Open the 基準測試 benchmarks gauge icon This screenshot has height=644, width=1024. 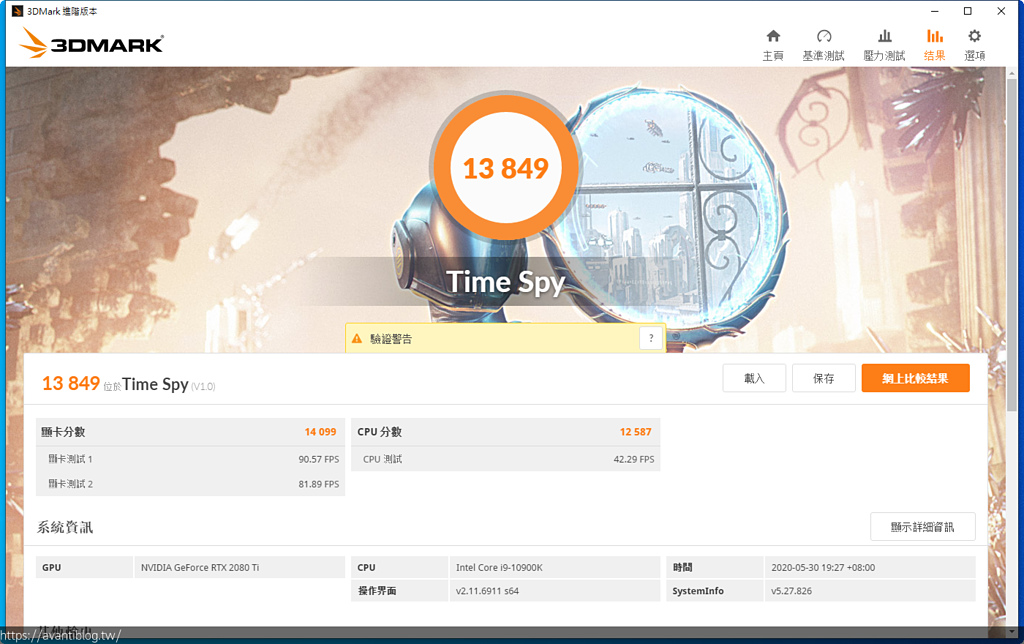(x=824, y=36)
